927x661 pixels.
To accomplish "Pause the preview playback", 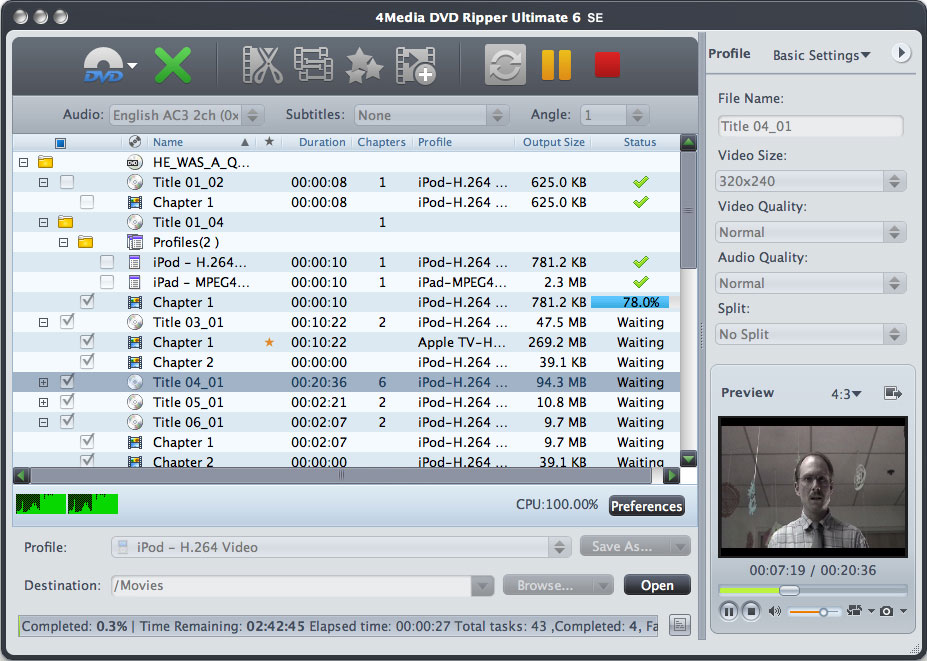I will (729, 611).
